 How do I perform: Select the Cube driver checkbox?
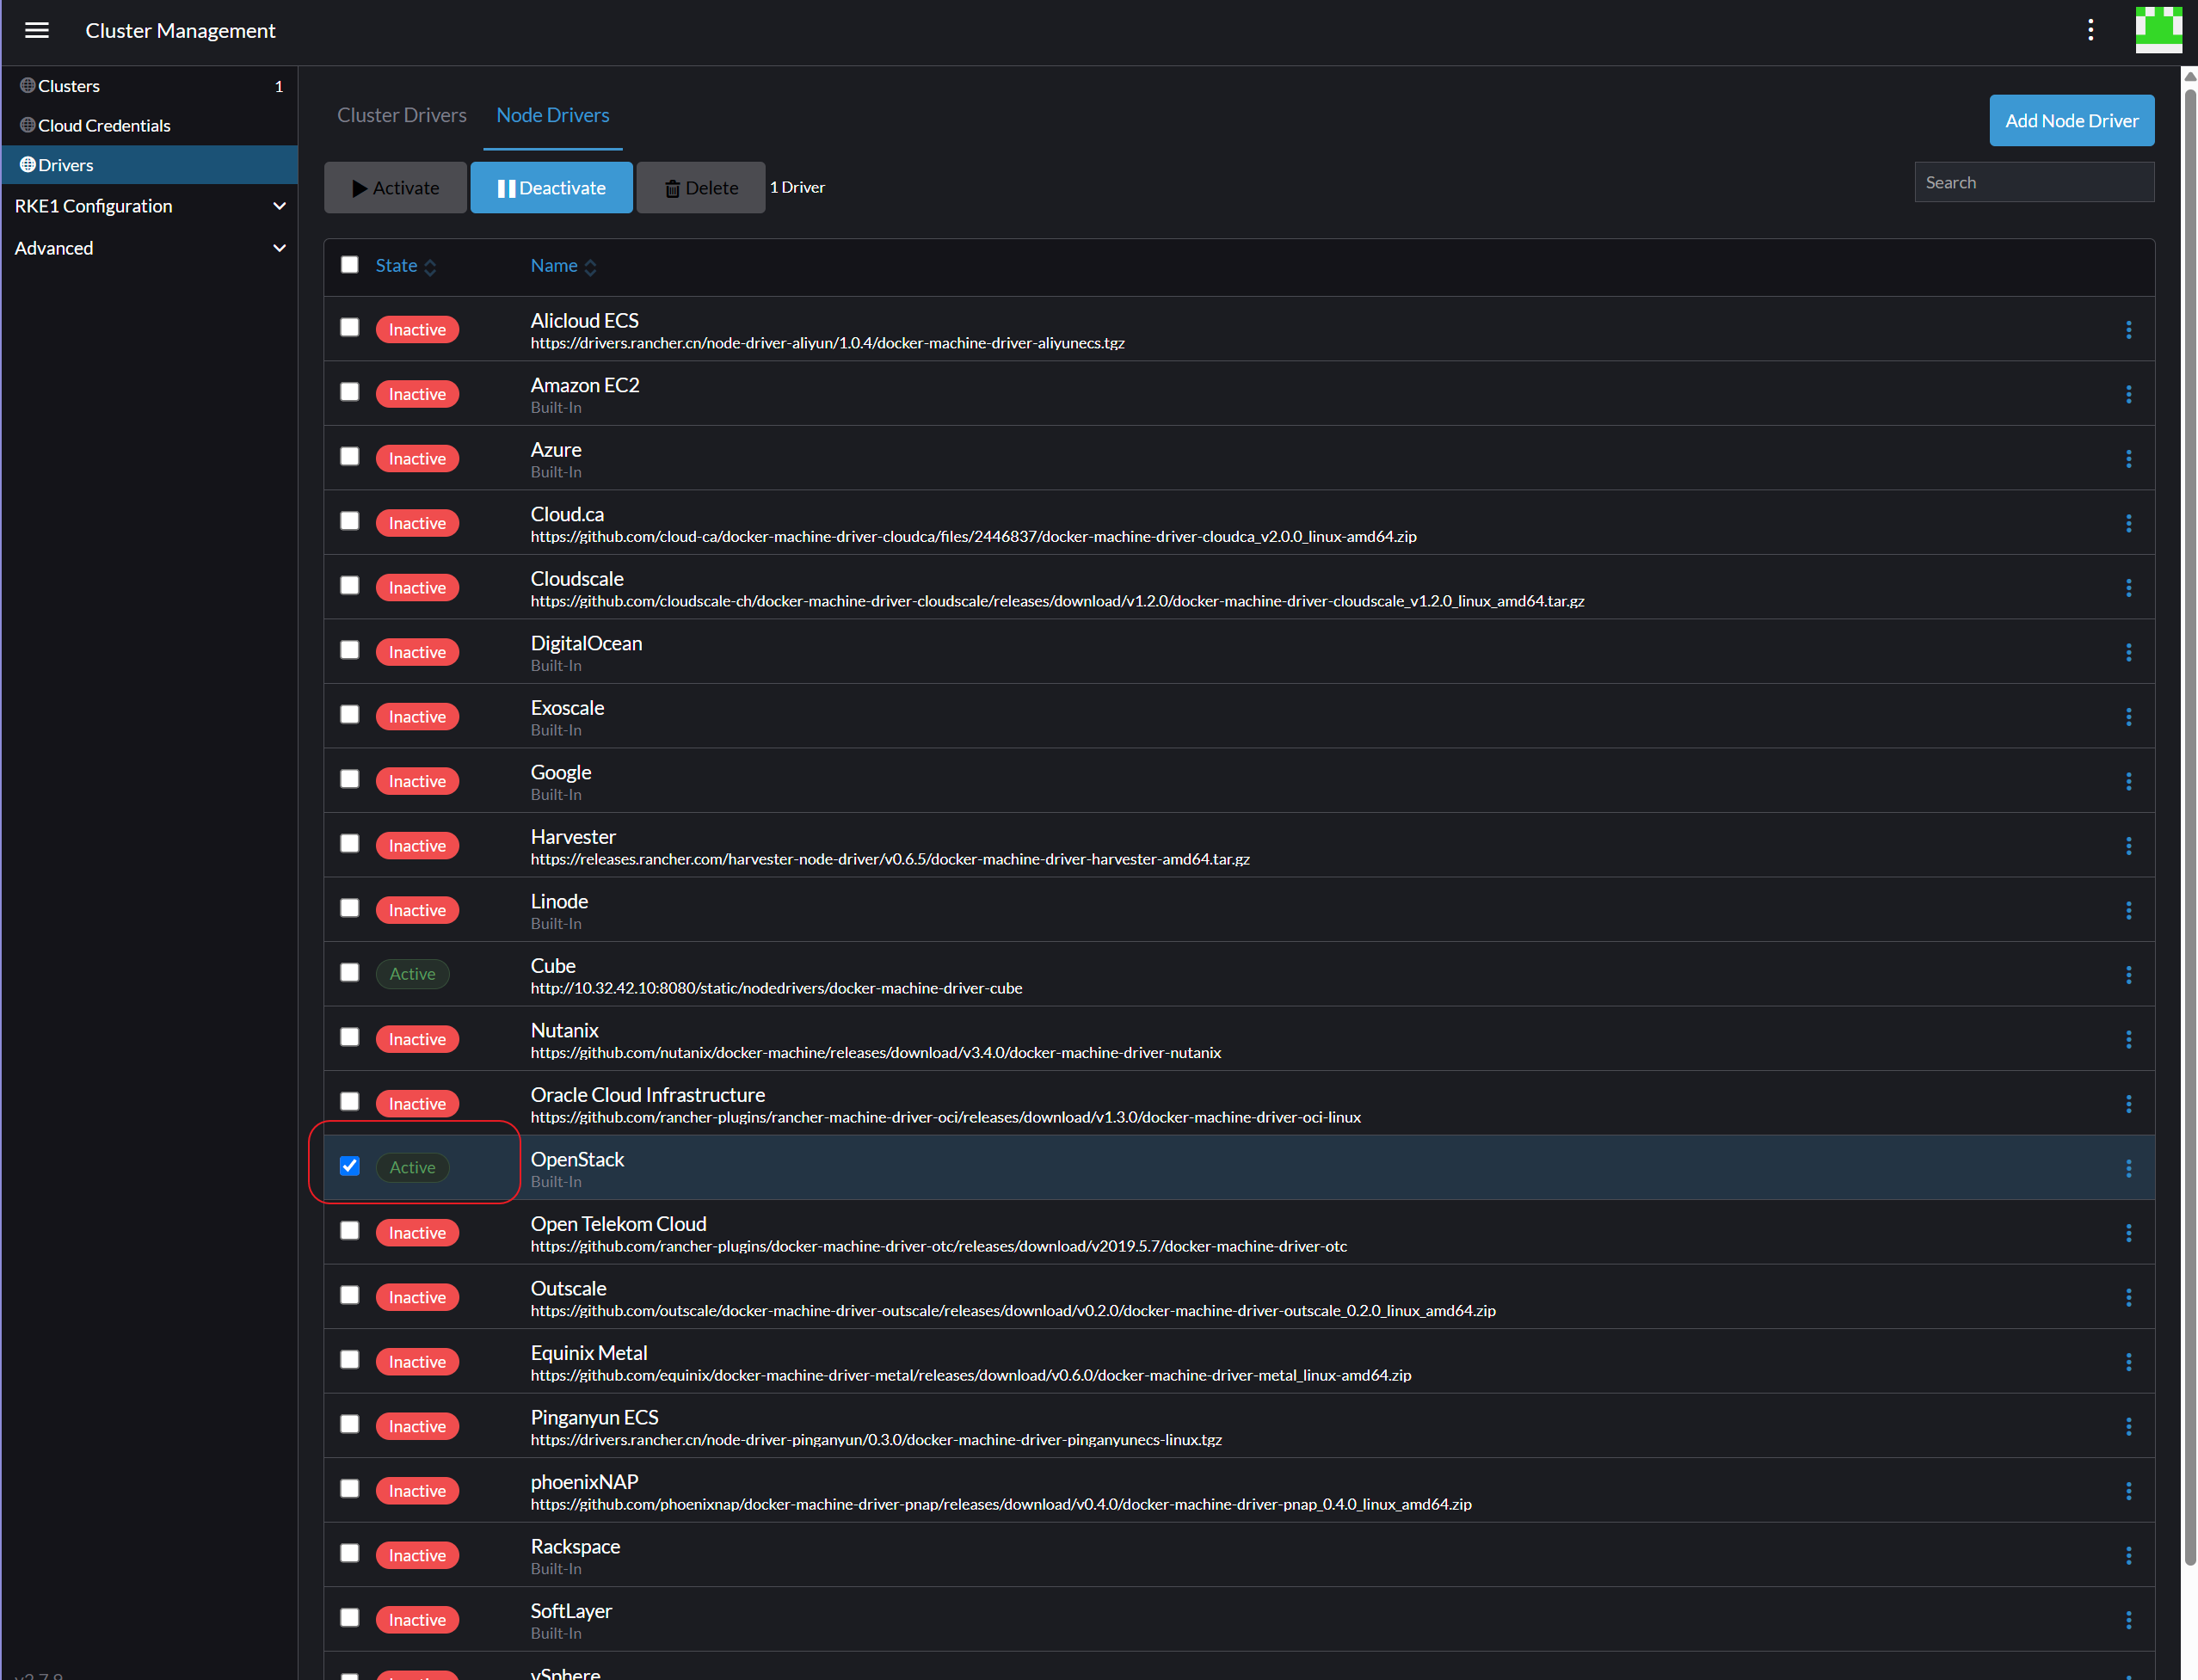tap(349, 973)
